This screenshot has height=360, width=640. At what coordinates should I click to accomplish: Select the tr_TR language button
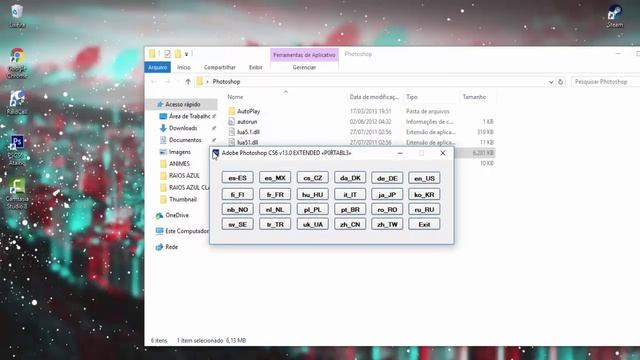point(275,224)
